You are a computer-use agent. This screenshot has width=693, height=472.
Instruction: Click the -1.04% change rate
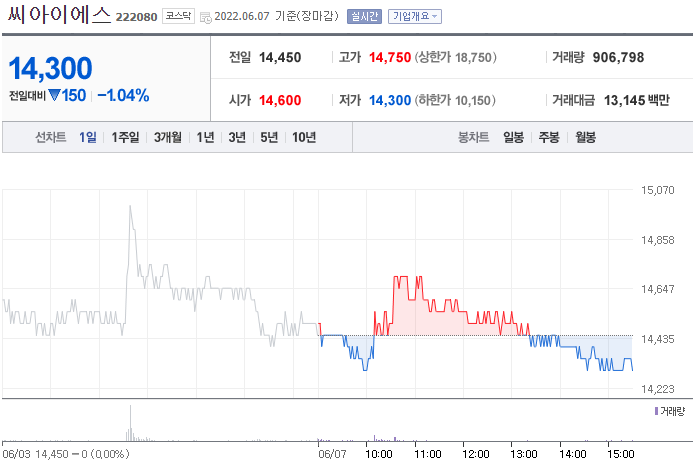tap(123, 95)
